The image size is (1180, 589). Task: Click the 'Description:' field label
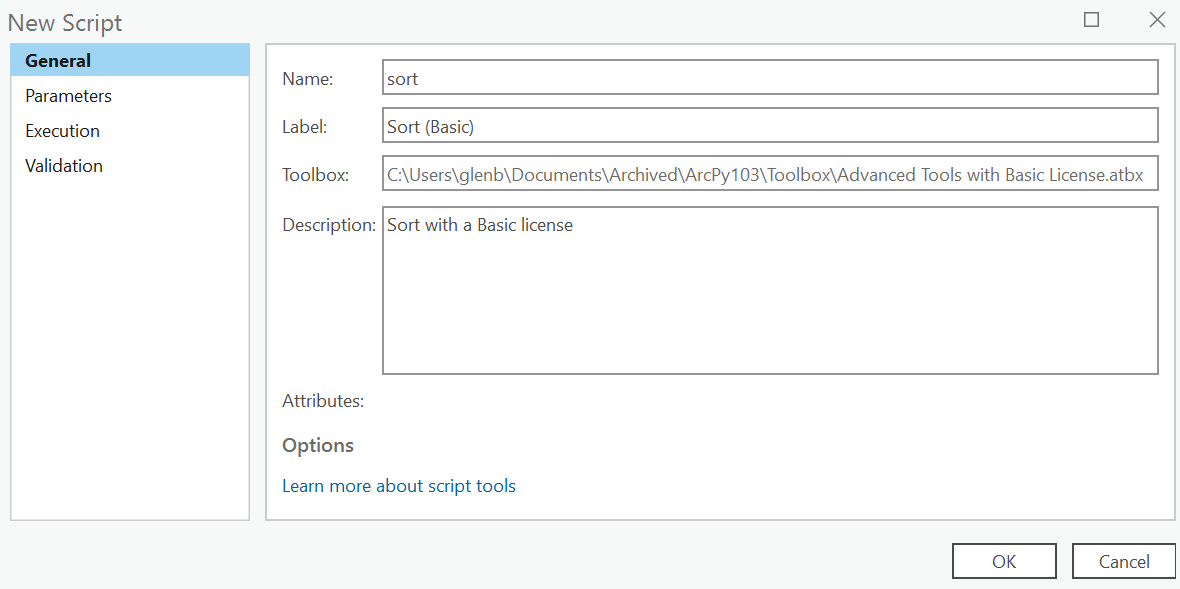pos(329,224)
